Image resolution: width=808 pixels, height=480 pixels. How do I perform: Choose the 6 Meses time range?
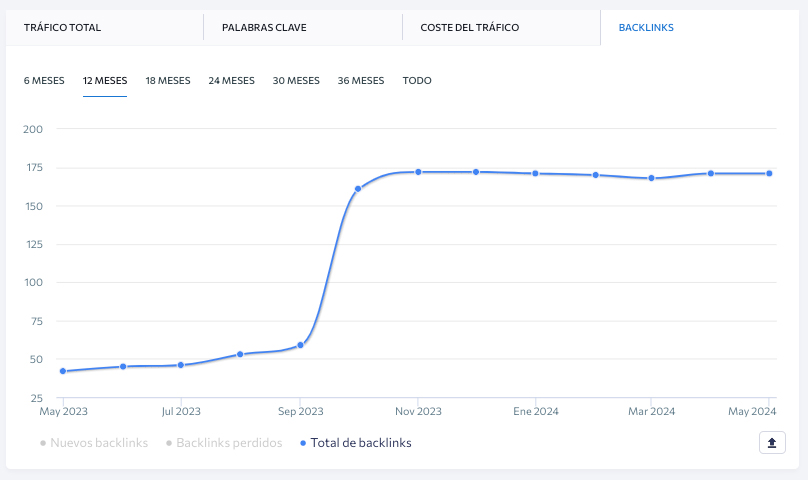tap(44, 80)
